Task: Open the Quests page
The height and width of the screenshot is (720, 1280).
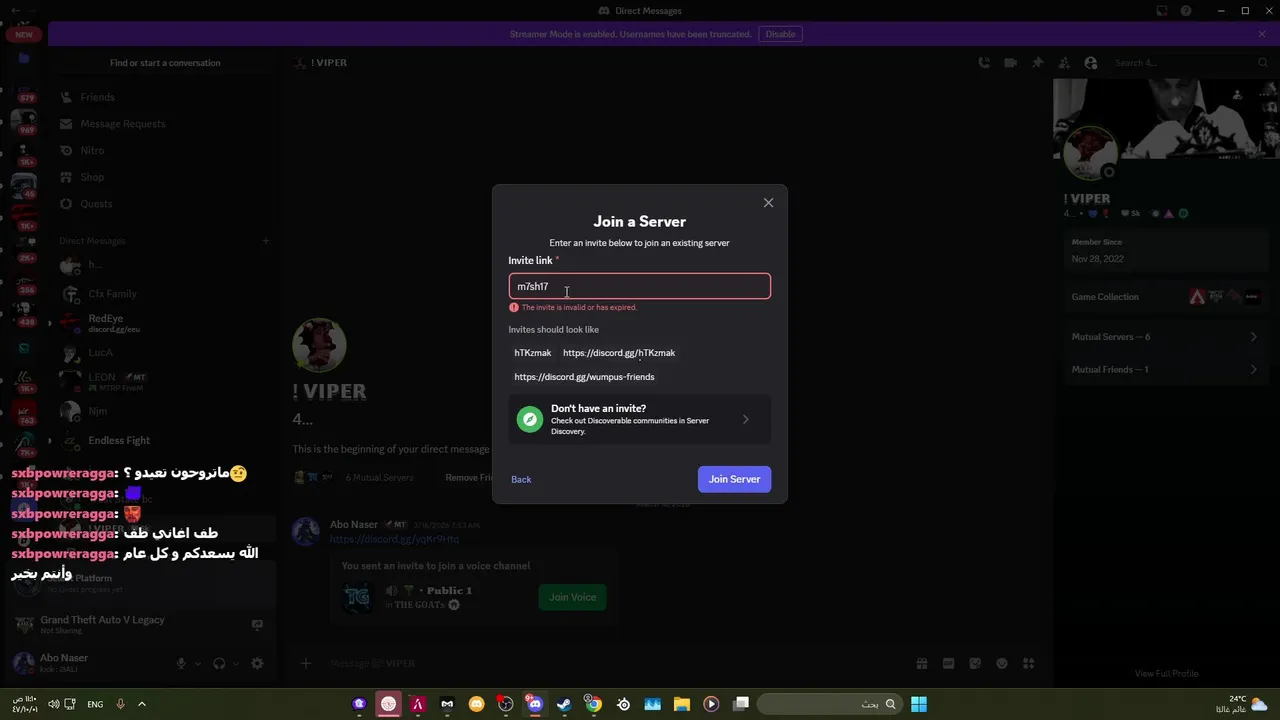Action: point(165,204)
